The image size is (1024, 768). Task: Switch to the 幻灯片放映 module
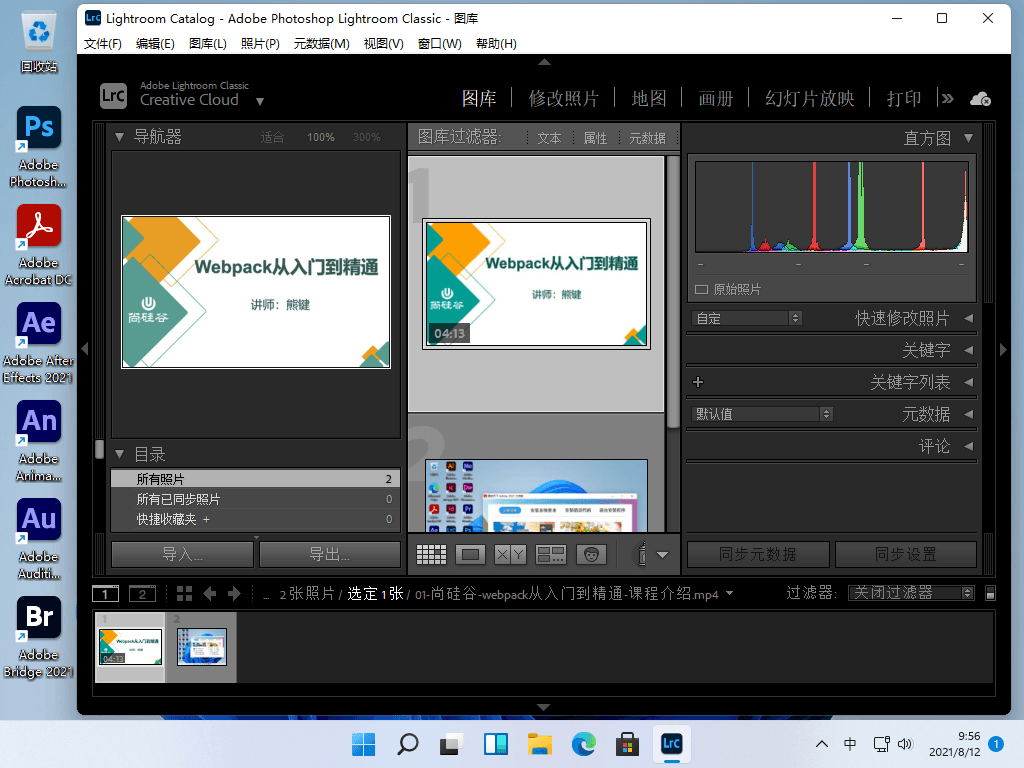[x=810, y=99]
